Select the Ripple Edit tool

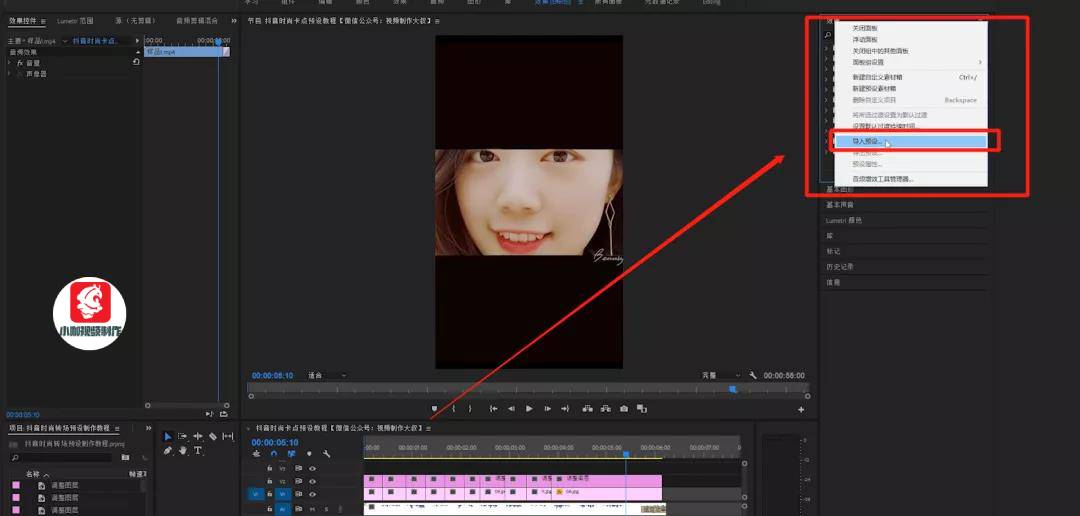pos(198,437)
